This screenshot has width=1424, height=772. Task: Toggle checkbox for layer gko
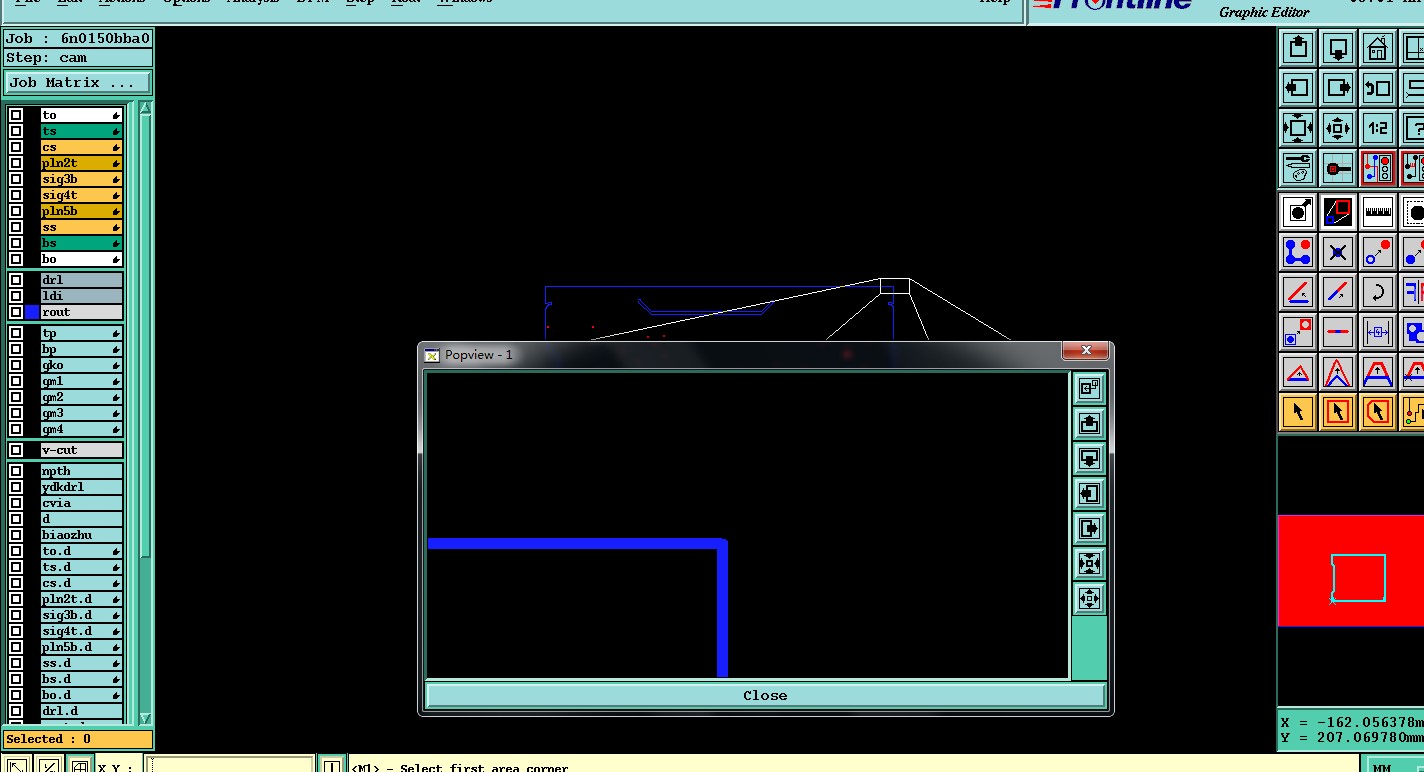[x=16, y=365]
